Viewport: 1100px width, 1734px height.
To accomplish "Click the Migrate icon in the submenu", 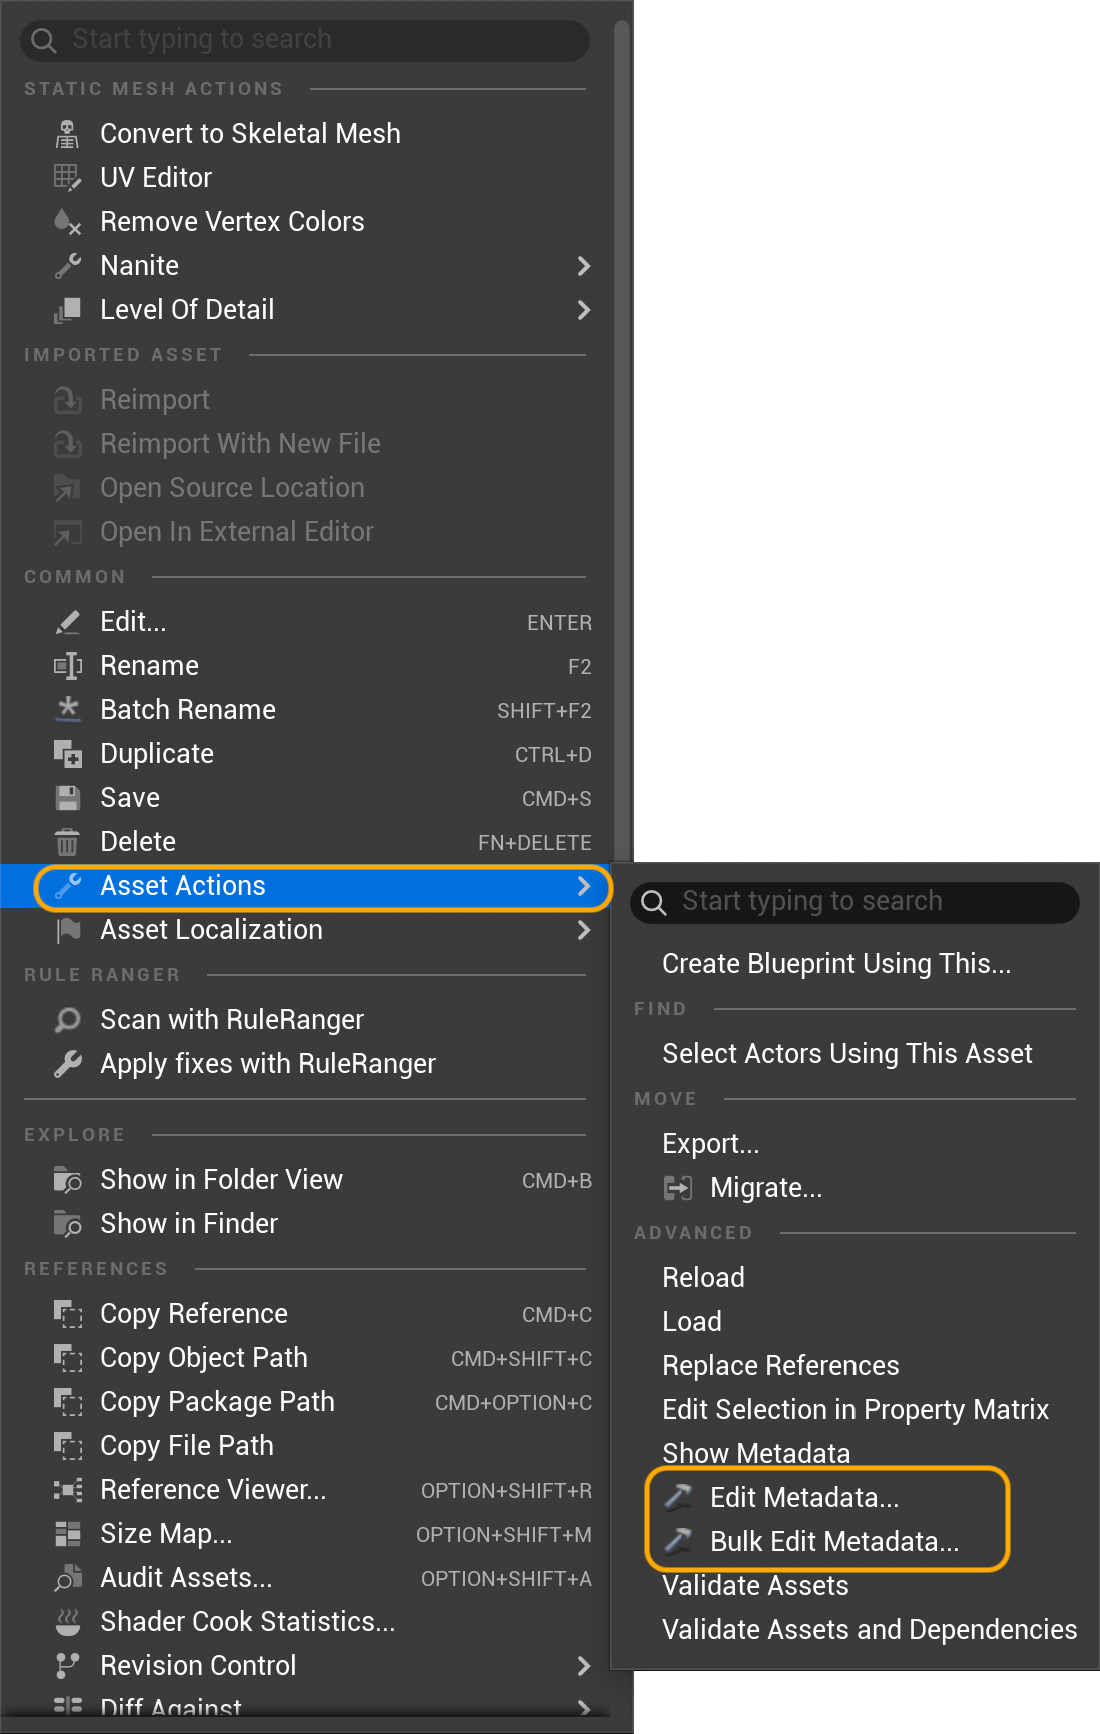I will 677,1188.
